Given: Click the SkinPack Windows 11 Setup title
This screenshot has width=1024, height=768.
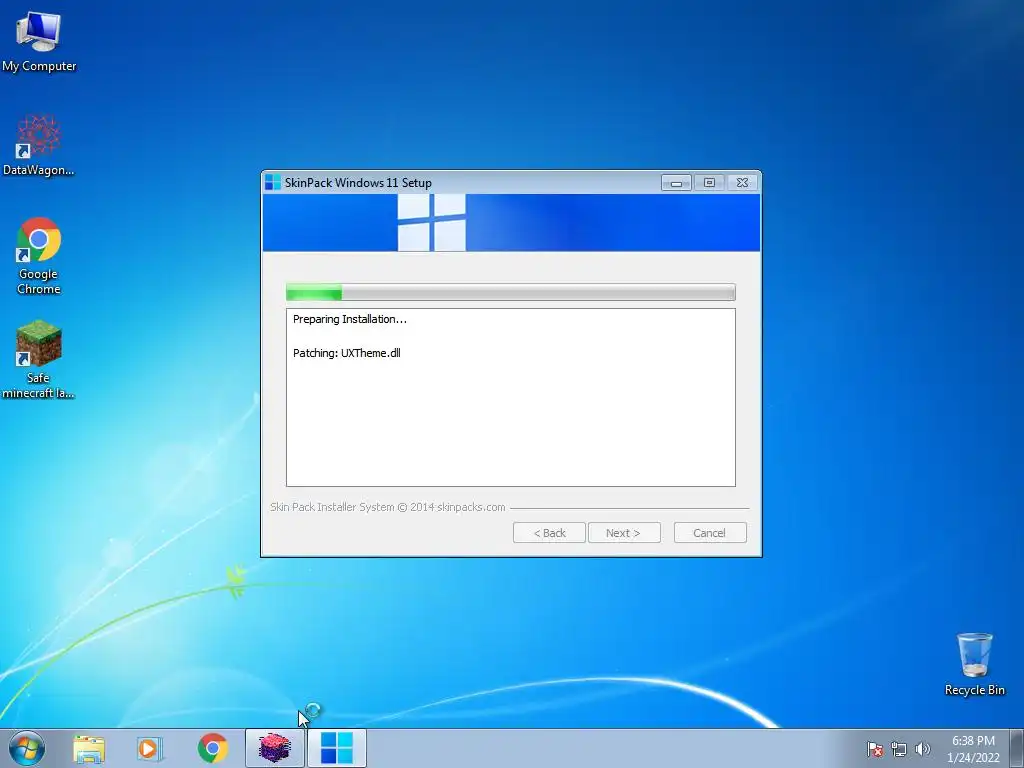Looking at the screenshot, I should [358, 183].
